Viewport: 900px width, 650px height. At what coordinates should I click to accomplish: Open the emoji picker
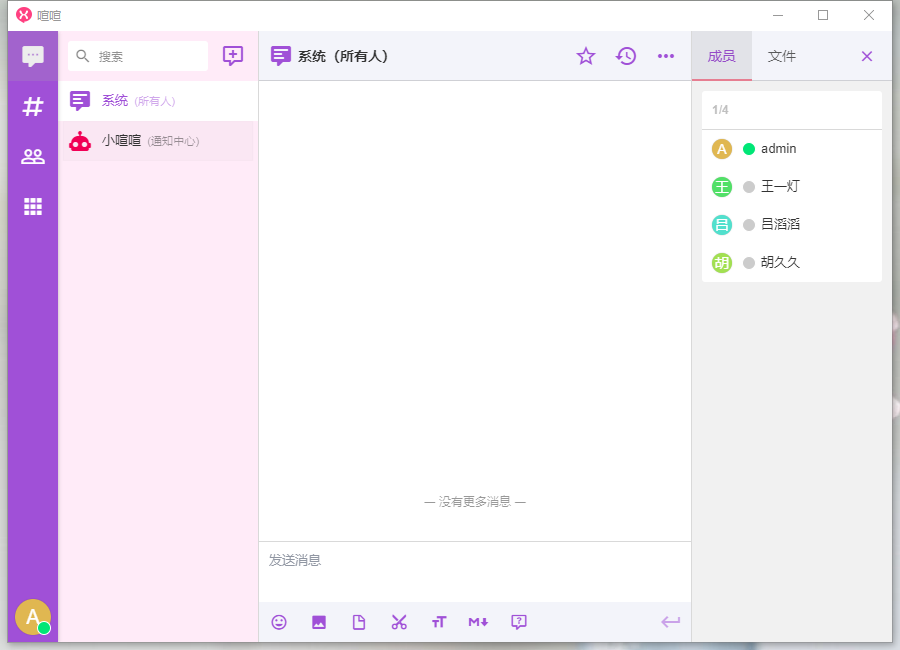click(x=279, y=622)
